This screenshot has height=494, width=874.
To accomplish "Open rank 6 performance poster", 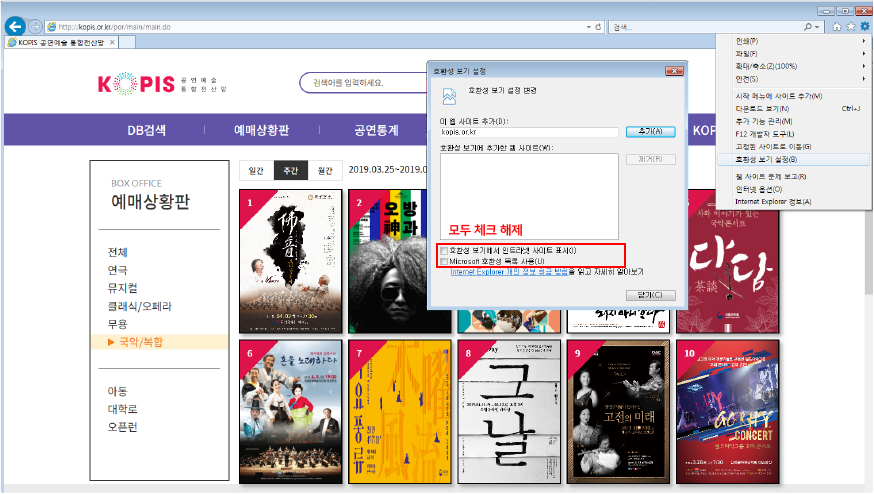I will [x=290, y=411].
